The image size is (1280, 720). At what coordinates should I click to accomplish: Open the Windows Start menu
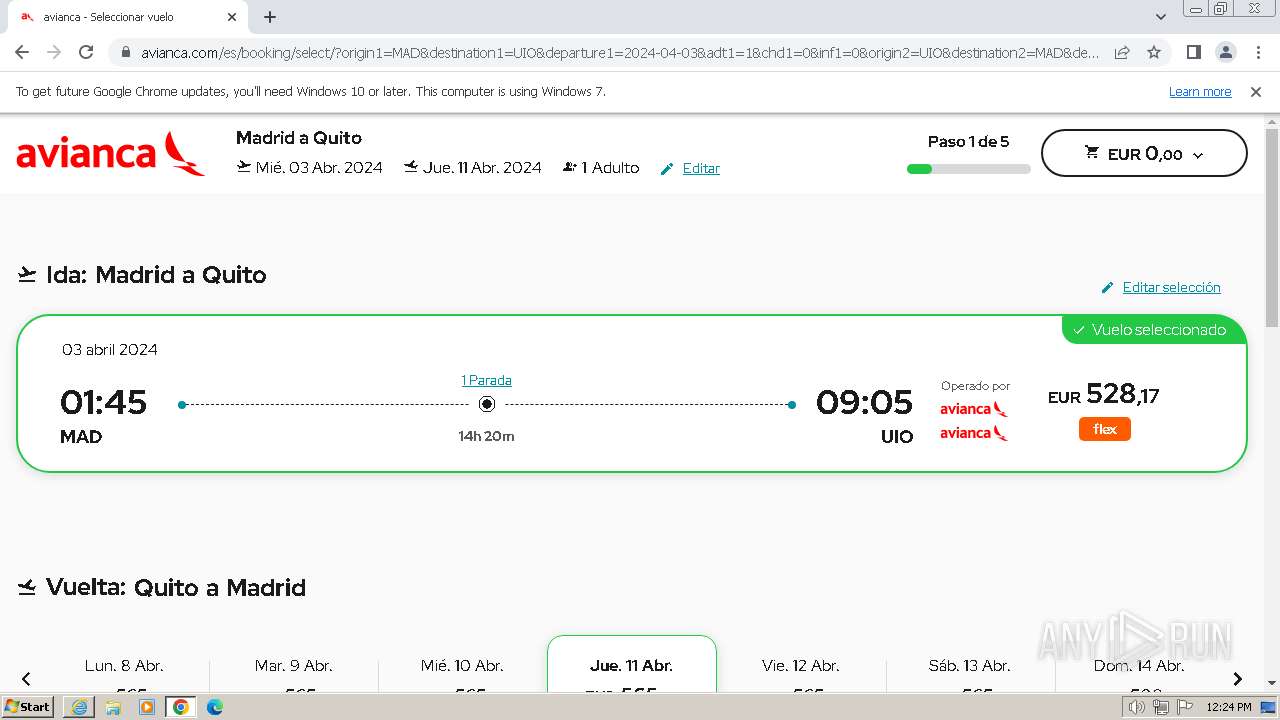28,707
